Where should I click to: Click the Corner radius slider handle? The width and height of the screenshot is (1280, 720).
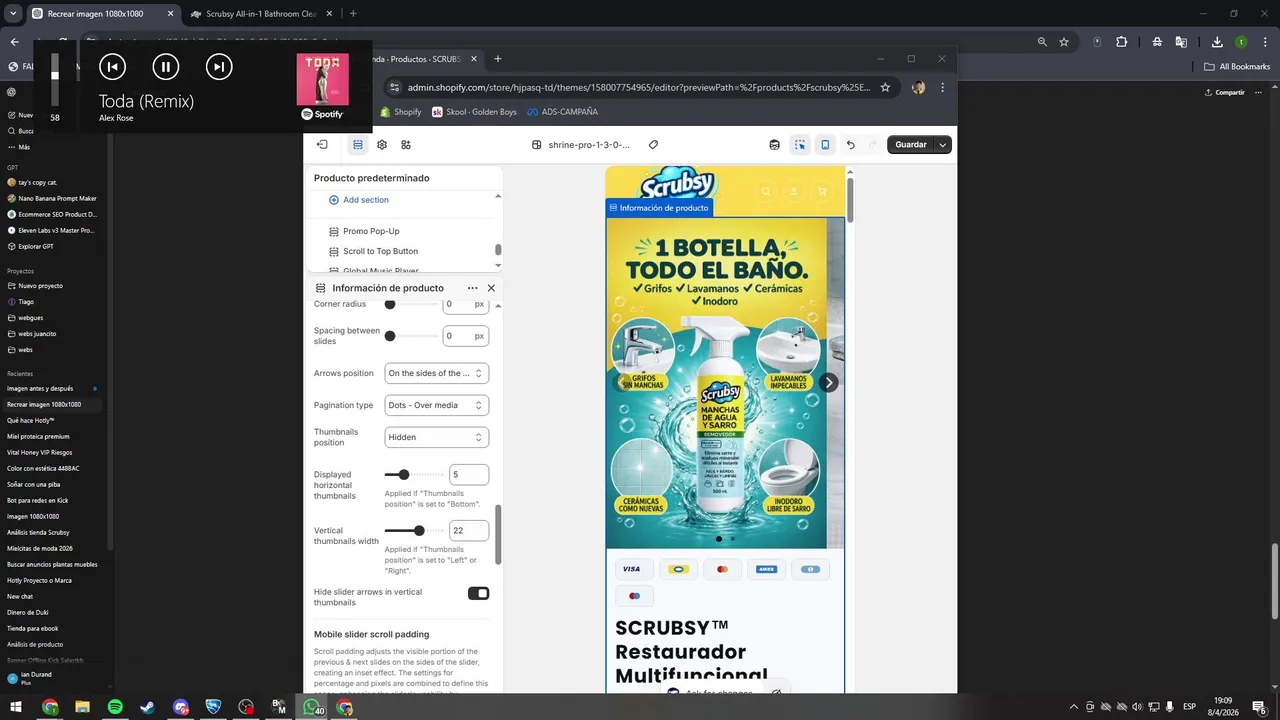[x=390, y=304]
